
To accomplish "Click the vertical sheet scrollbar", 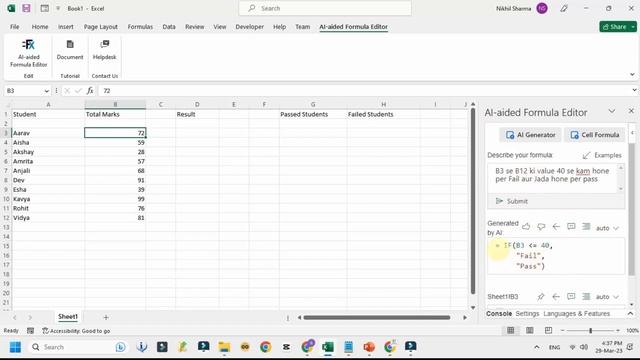I will point(473,200).
